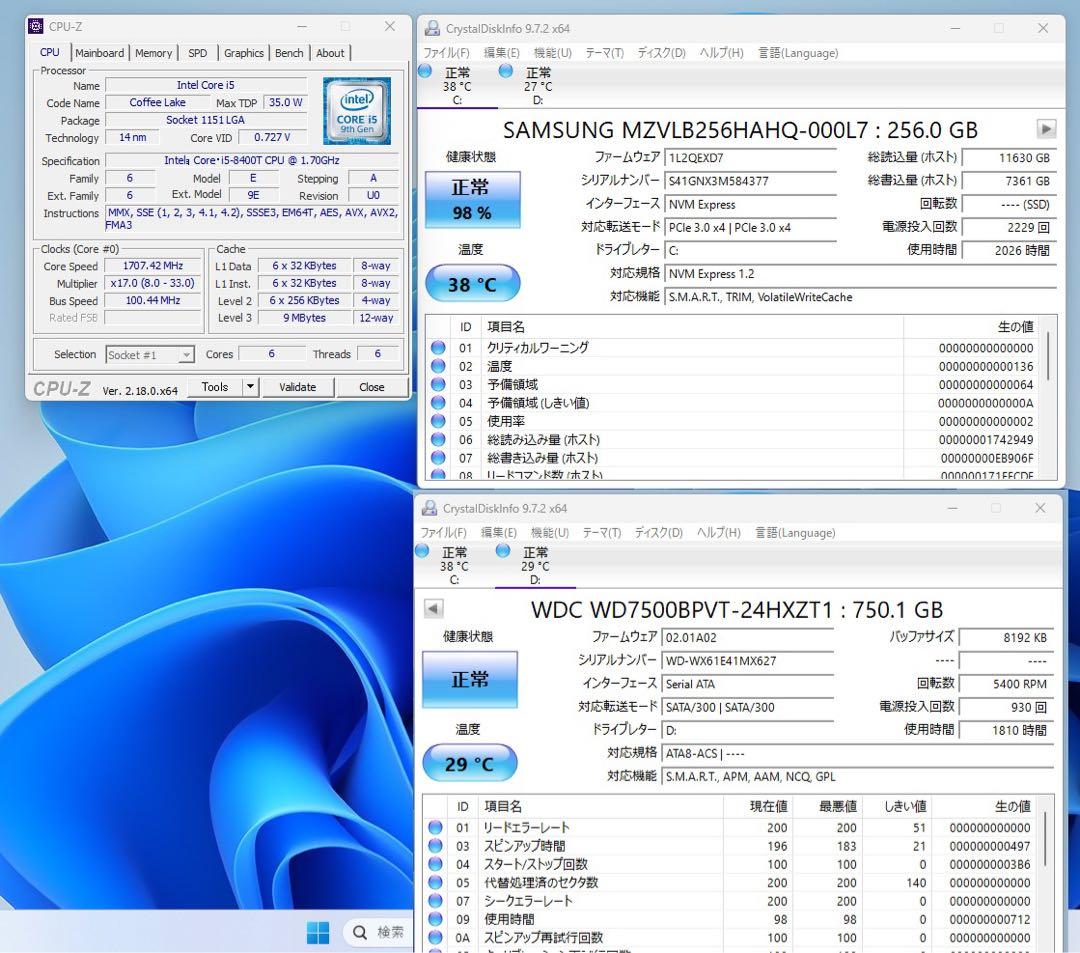The width and height of the screenshot is (1080, 953).
Task: Open the Socket #1 selection dropdown
Action: tap(149, 355)
